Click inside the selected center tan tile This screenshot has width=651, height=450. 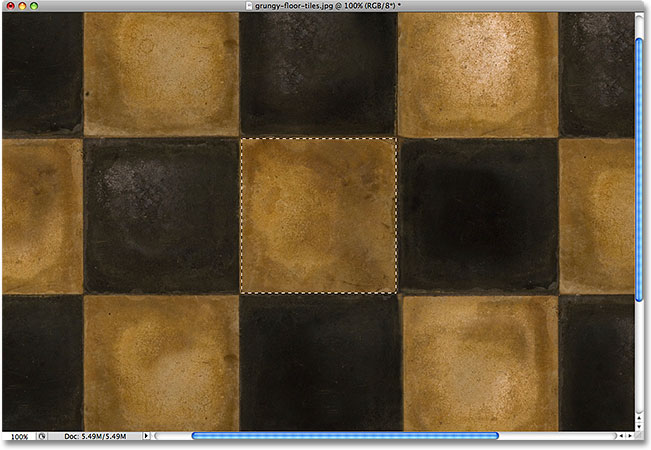318,215
